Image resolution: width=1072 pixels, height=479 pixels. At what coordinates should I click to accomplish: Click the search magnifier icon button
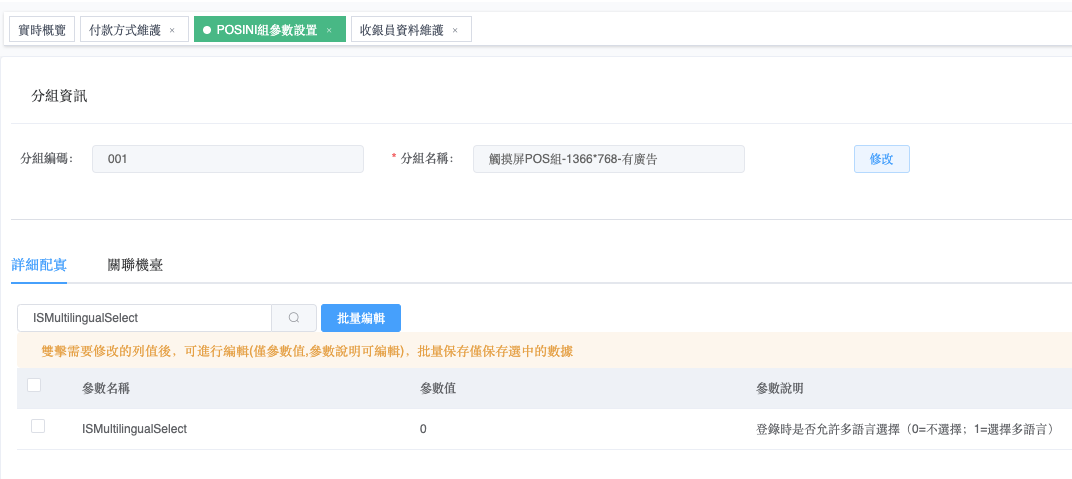(x=294, y=318)
